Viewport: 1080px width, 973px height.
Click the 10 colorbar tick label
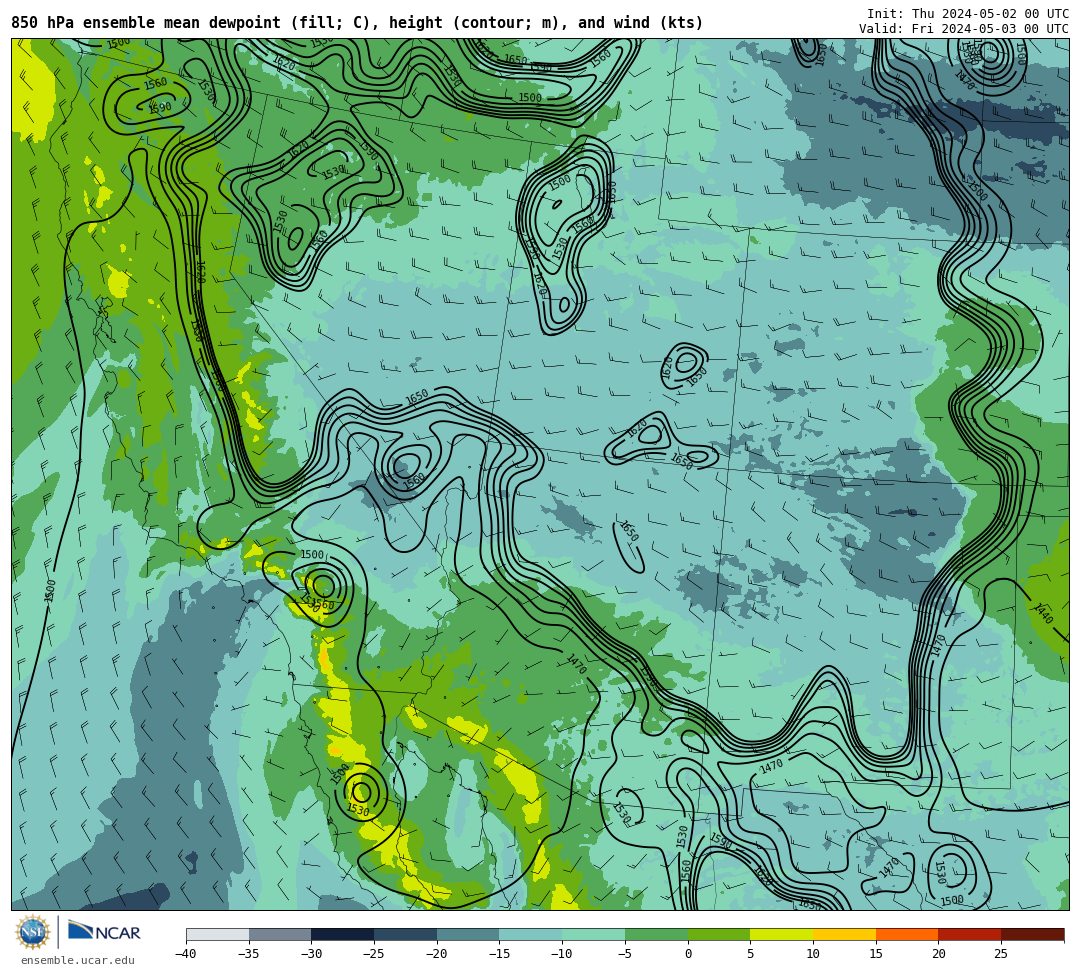(813, 954)
